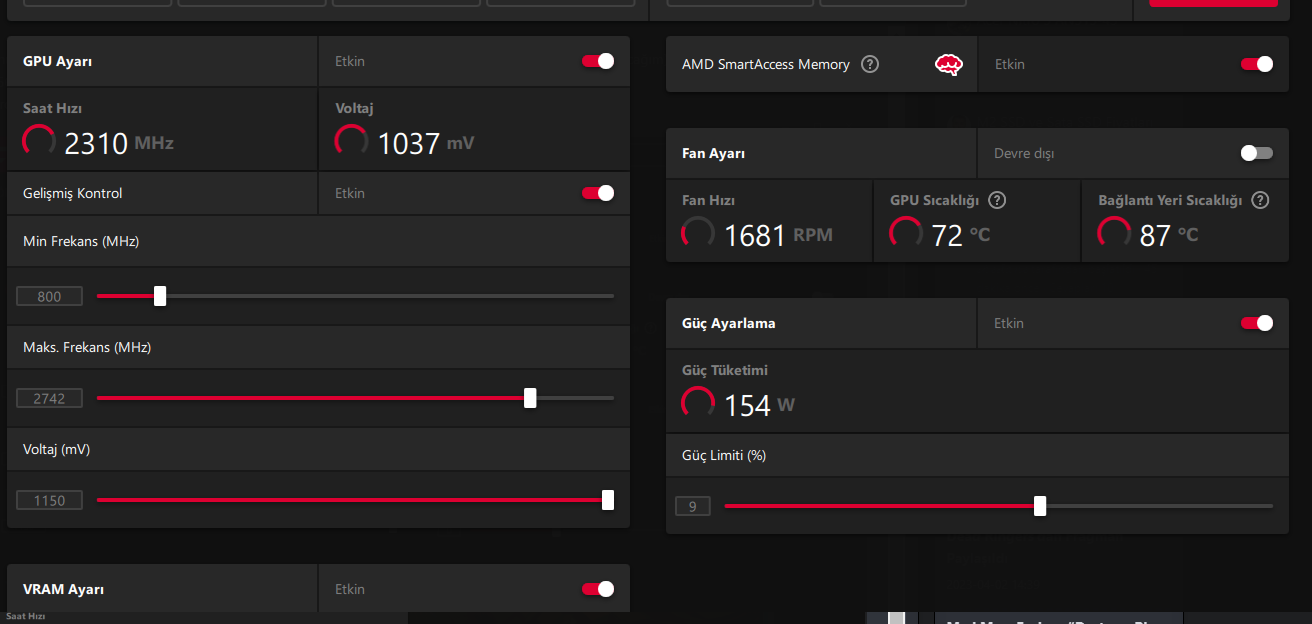The height and width of the screenshot is (624, 1312).
Task: Click the 87 °C junction temperature reading
Action: point(1169,236)
